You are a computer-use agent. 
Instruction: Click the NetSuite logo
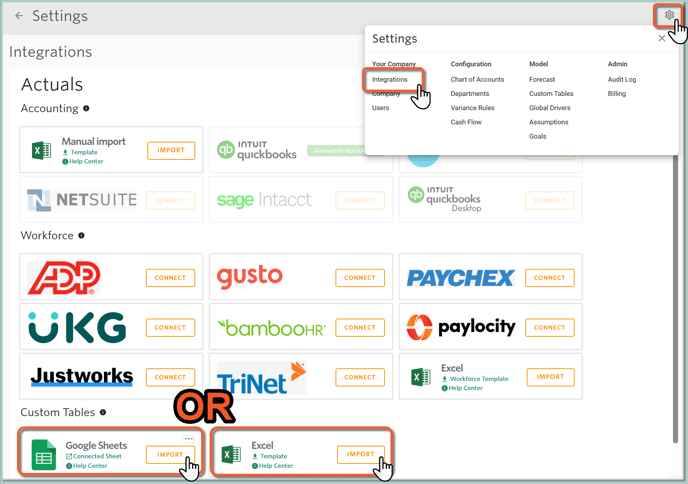82,200
